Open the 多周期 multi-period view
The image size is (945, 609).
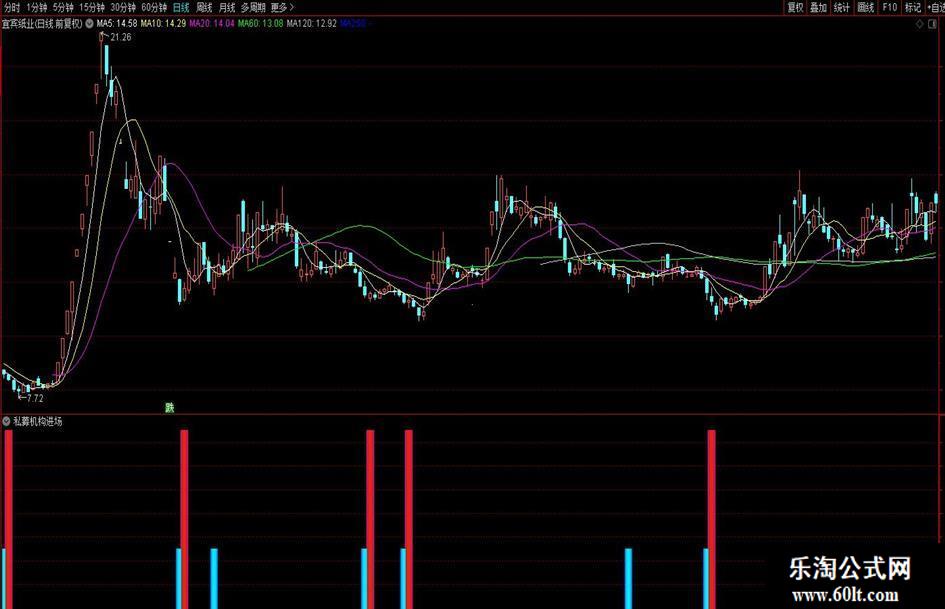253,7
